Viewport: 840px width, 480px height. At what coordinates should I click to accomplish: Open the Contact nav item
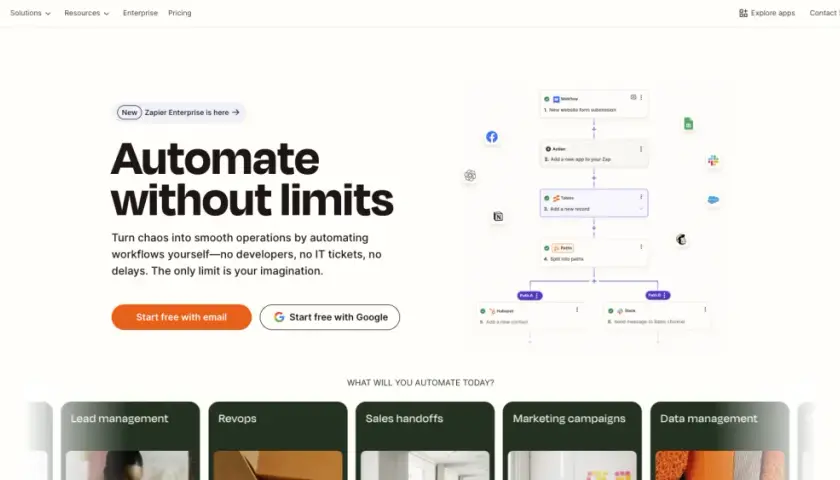(x=824, y=13)
